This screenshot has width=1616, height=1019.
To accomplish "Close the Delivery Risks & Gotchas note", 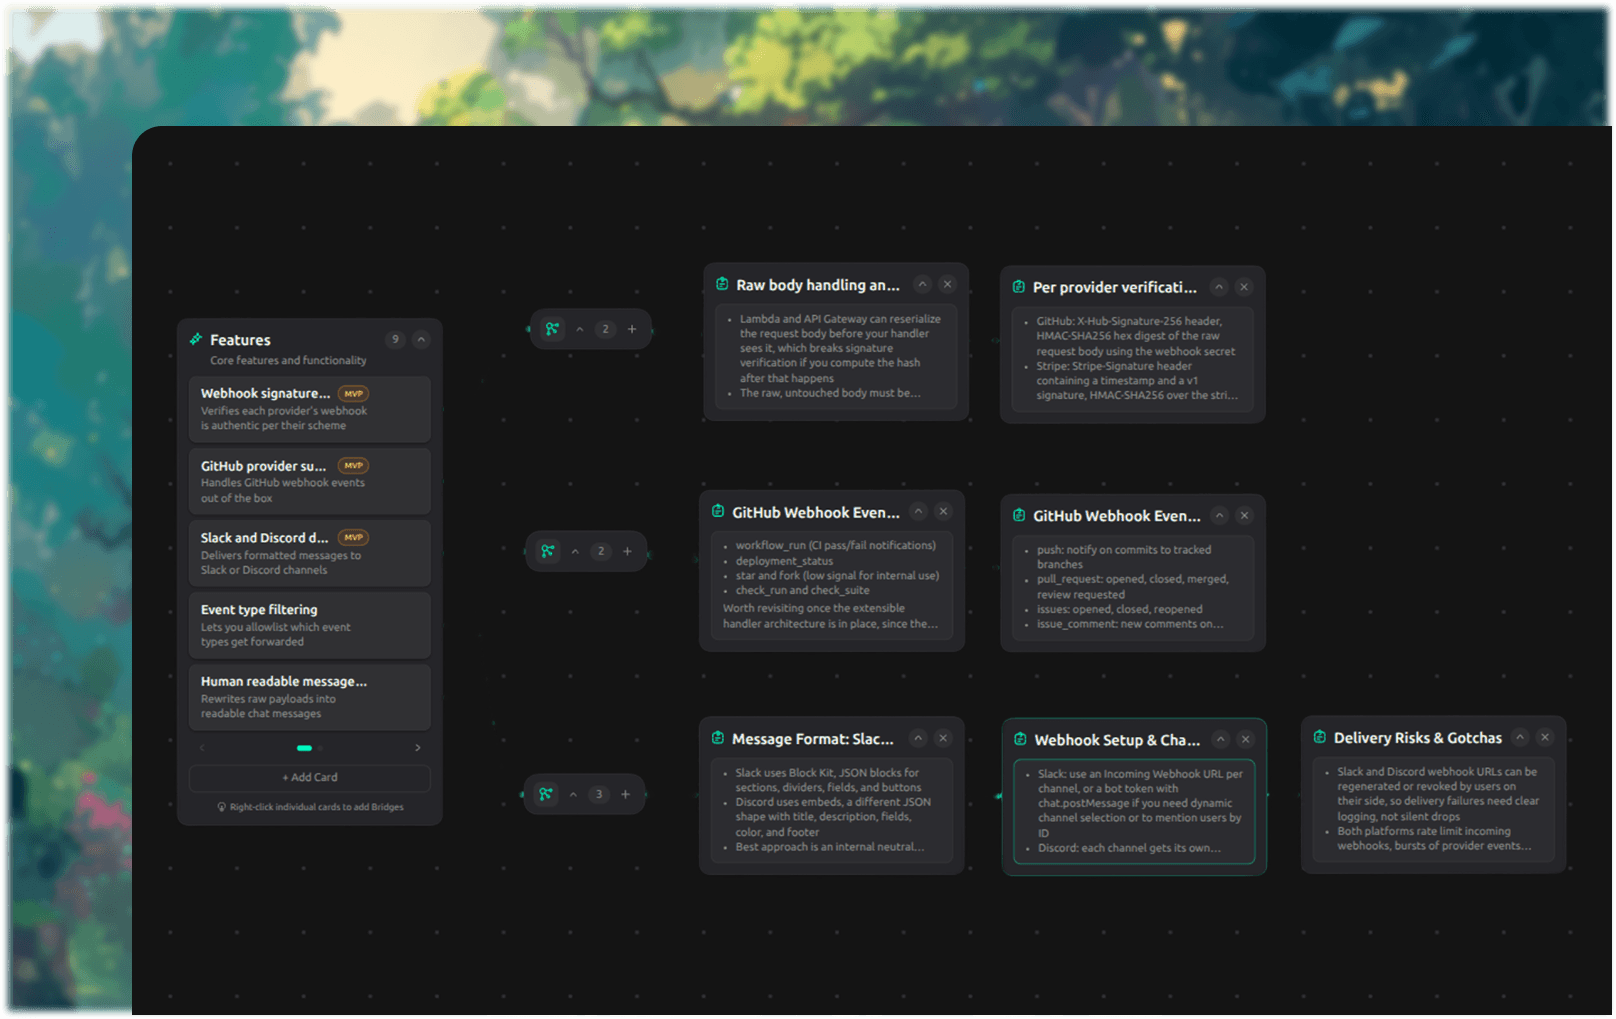I will 1545,737.
